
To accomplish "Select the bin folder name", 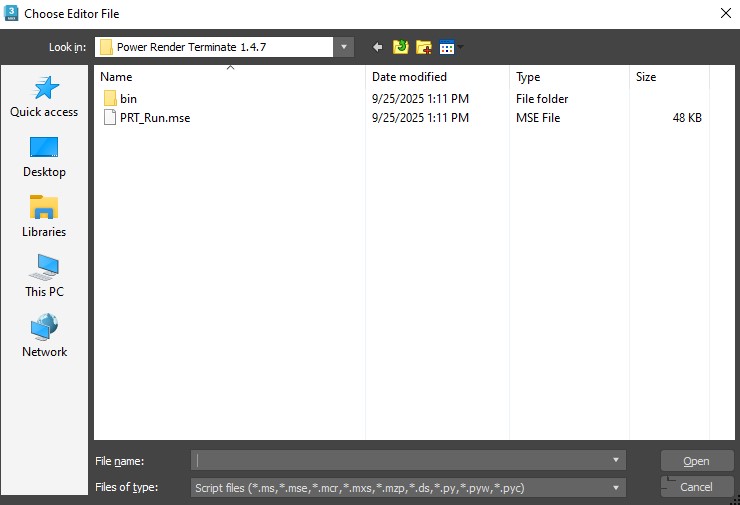I will pyautogui.click(x=128, y=99).
